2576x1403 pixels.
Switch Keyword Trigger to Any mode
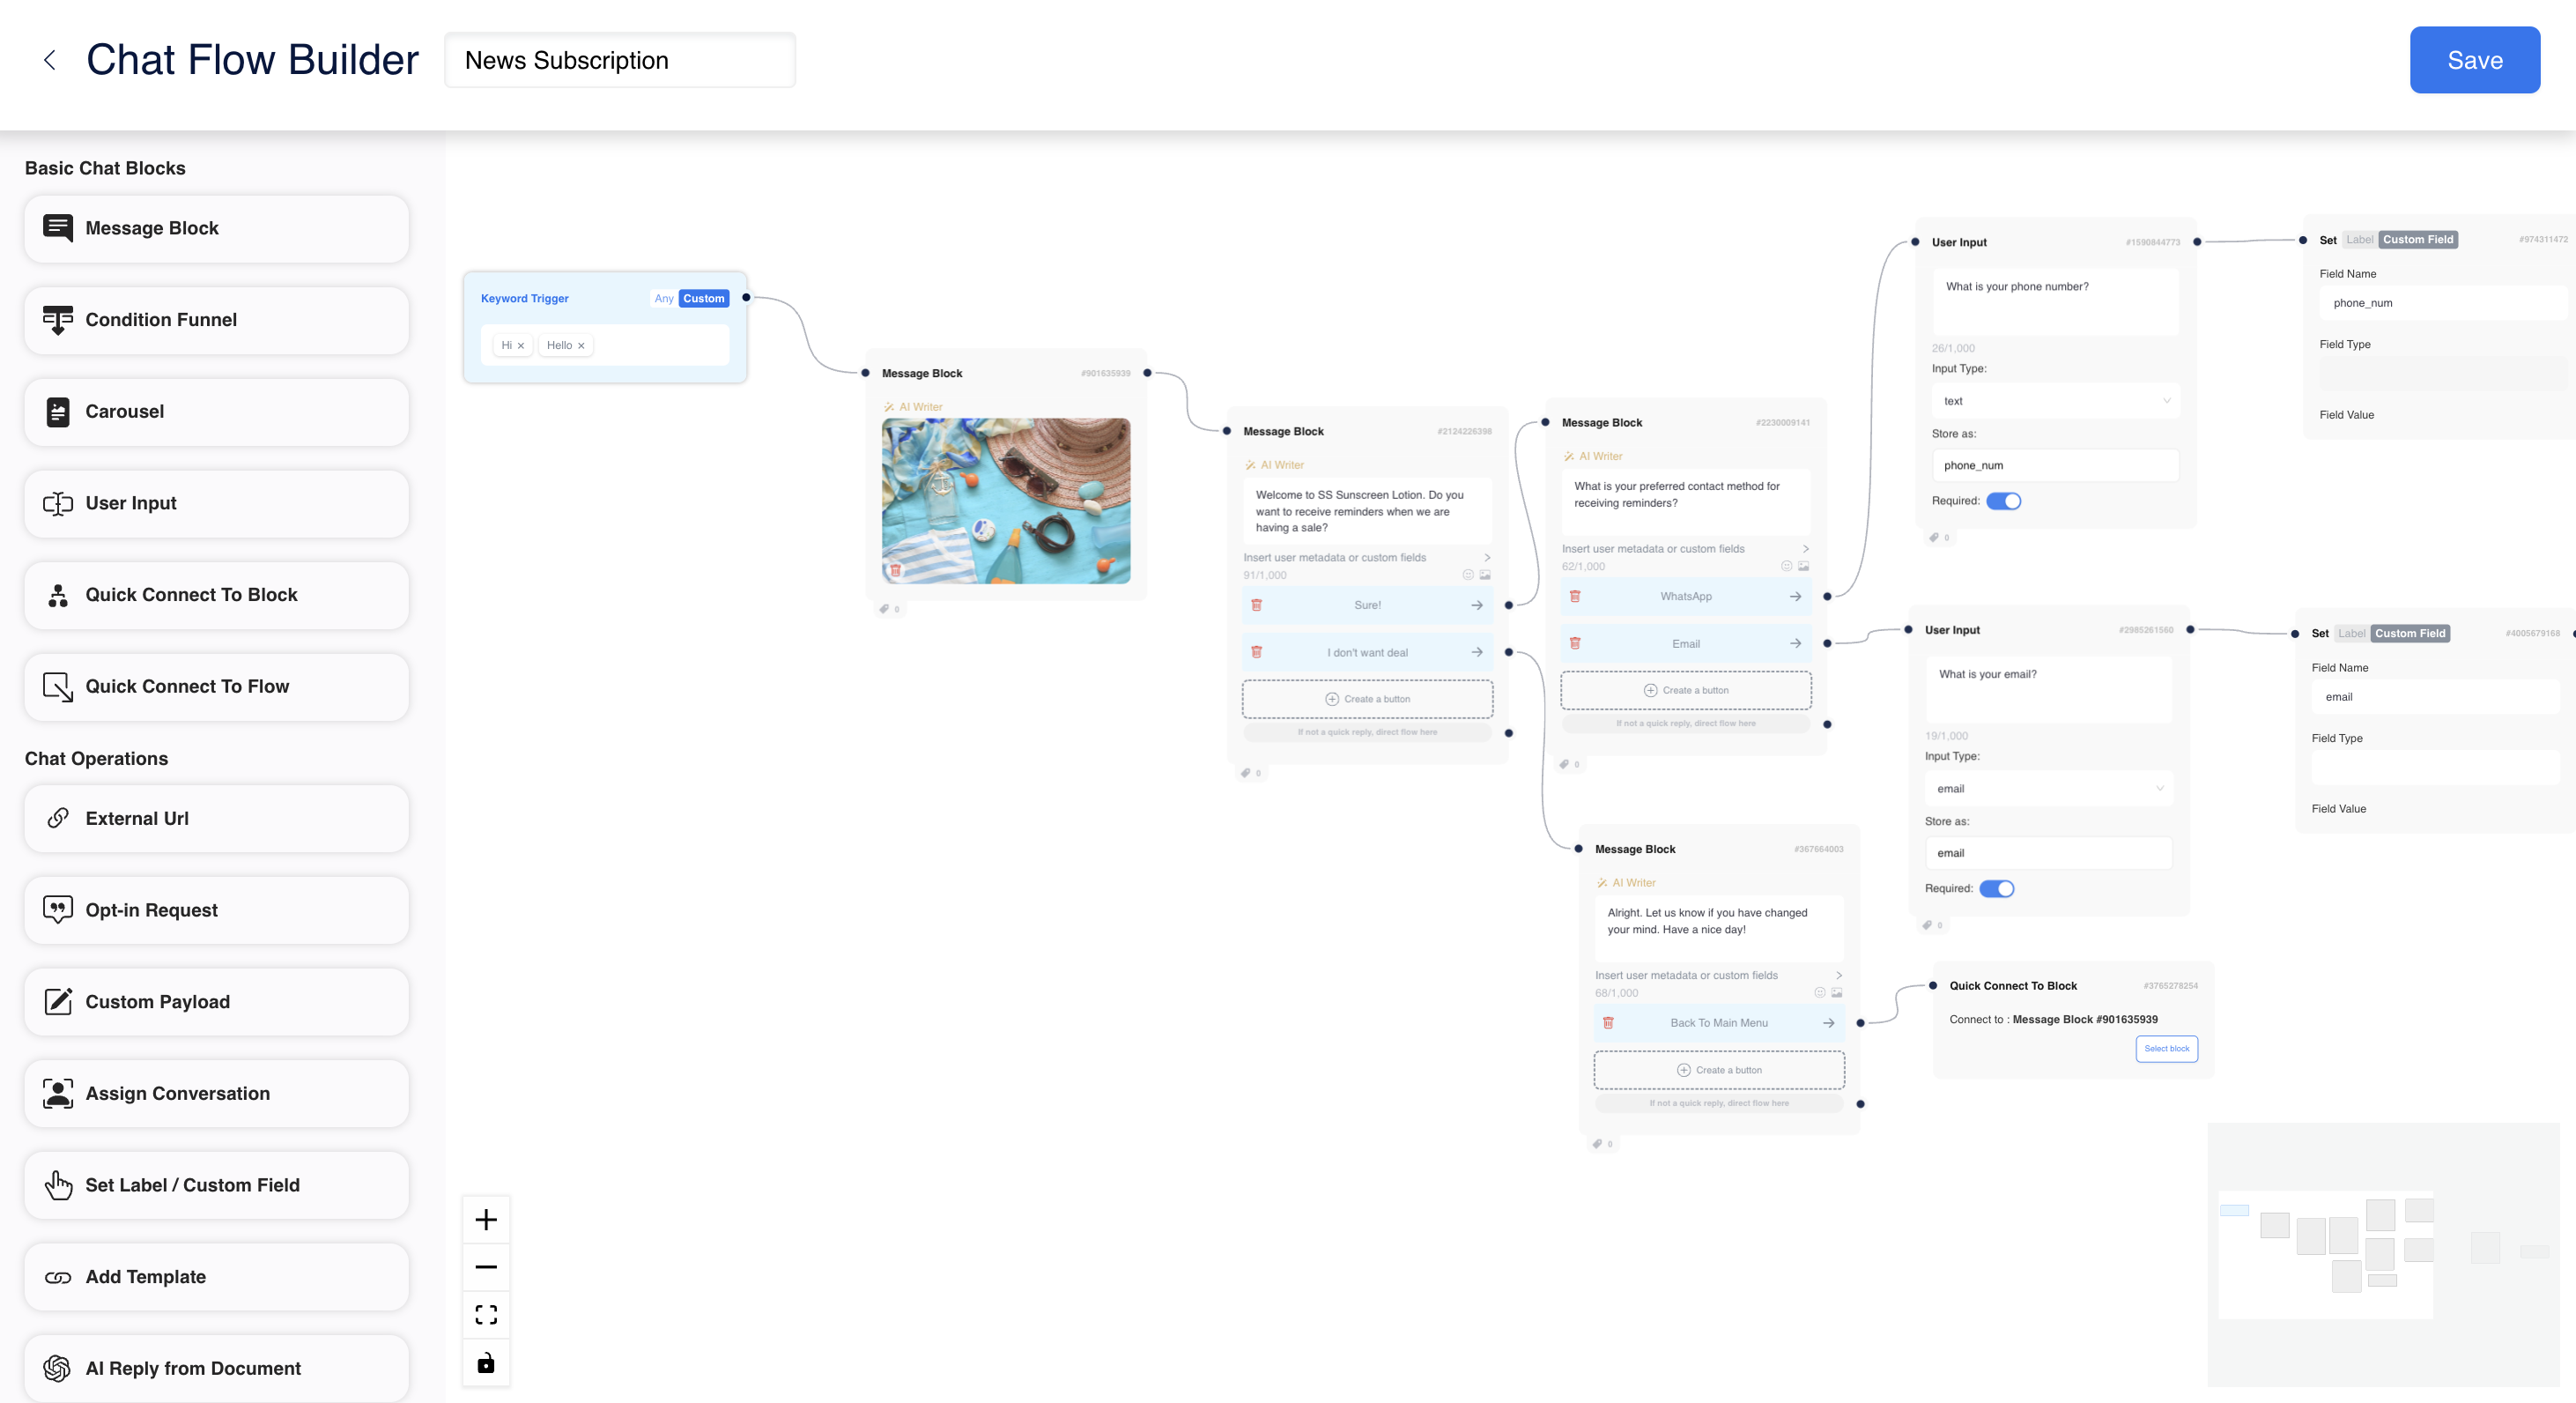click(x=663, y=298)
